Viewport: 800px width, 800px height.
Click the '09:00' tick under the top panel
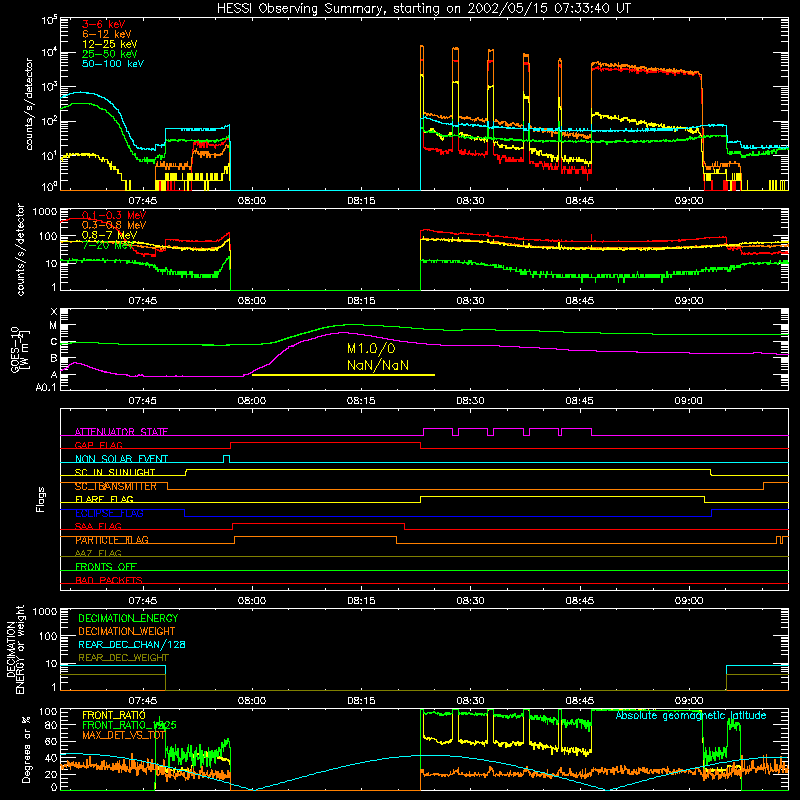tap(689, 201)
